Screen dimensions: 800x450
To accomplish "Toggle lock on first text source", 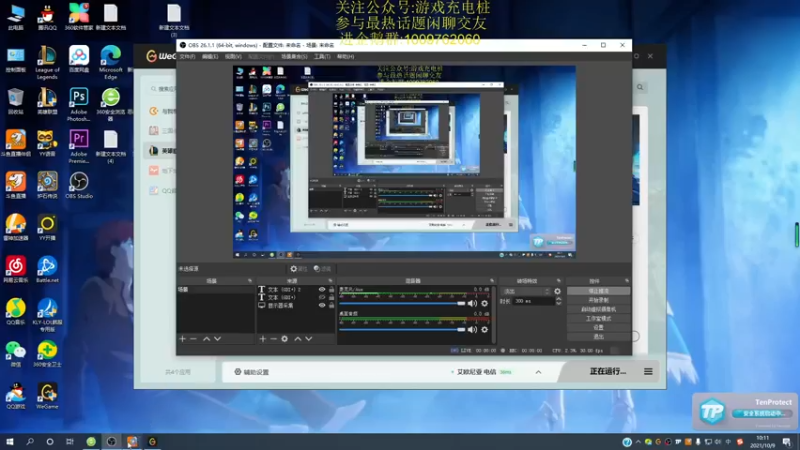I will coord(332,289).
